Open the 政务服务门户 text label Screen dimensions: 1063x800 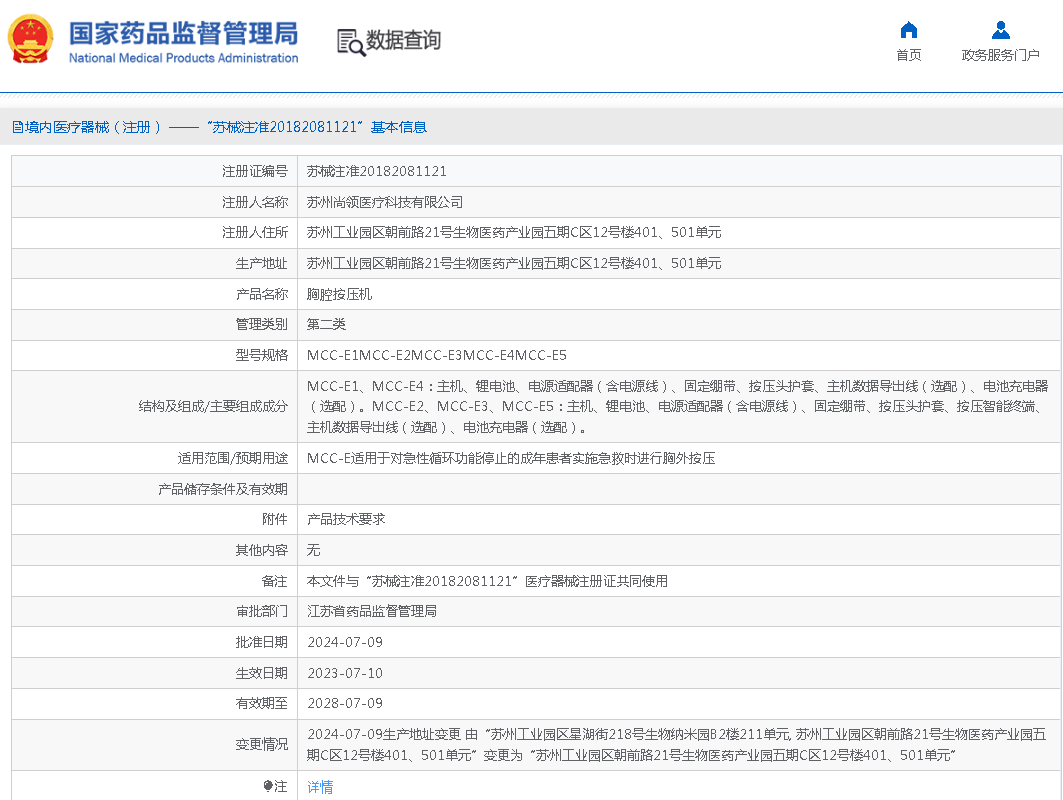tap(1000, 55)
